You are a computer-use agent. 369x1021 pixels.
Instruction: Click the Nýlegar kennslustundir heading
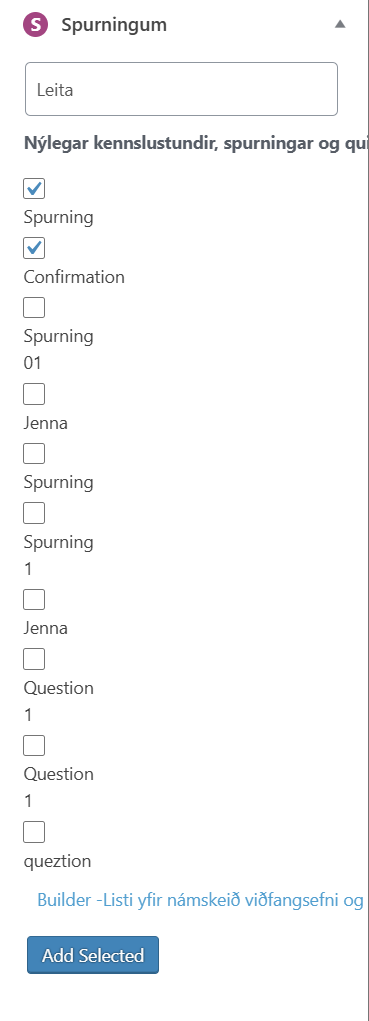coord(196,143)
